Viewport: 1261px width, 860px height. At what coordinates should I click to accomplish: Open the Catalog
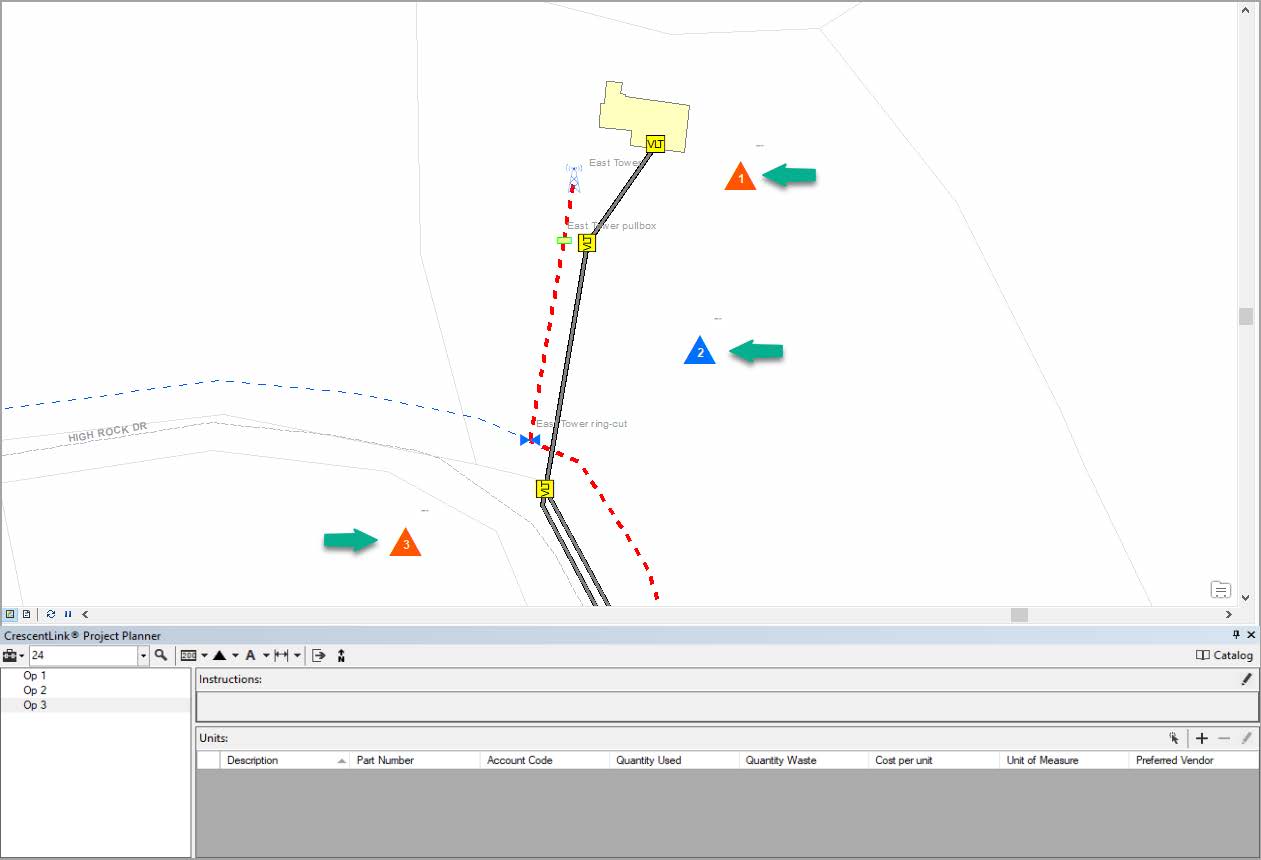click(x=1224, y=655)
